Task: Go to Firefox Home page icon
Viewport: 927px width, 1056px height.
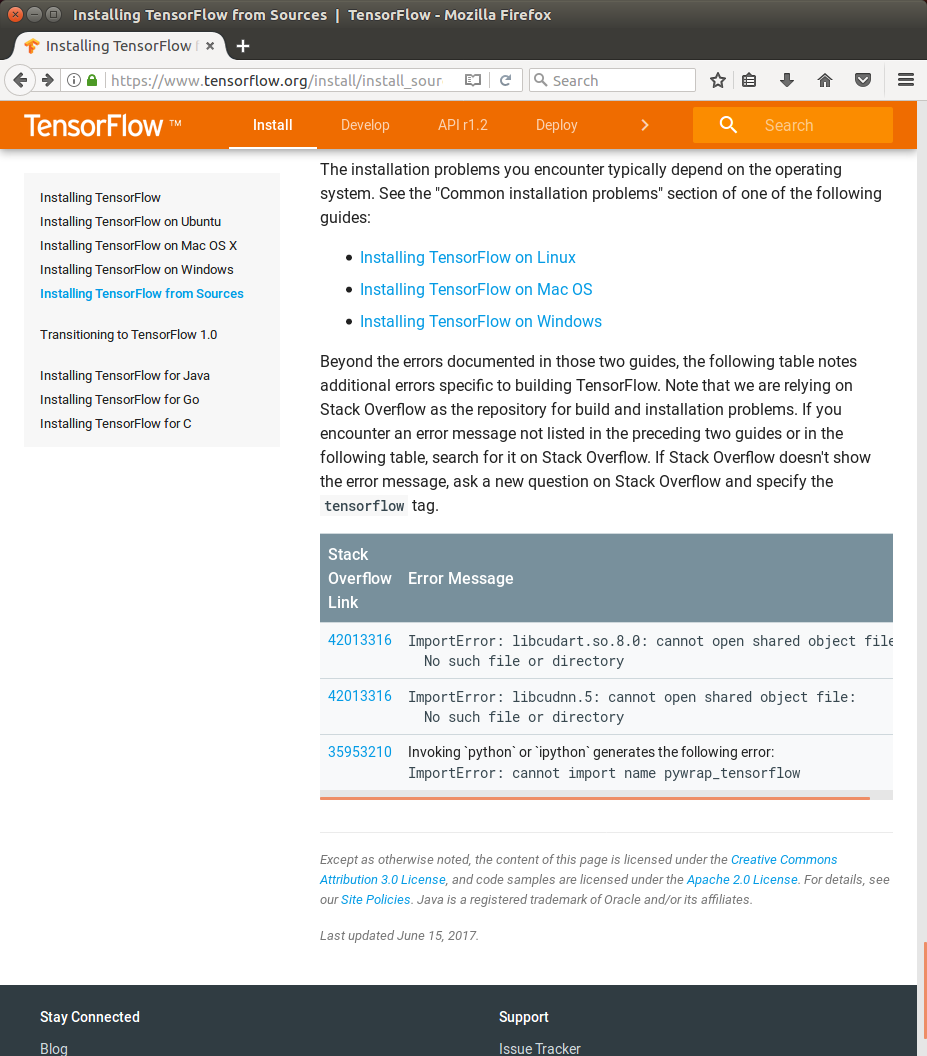Action: 825,80
